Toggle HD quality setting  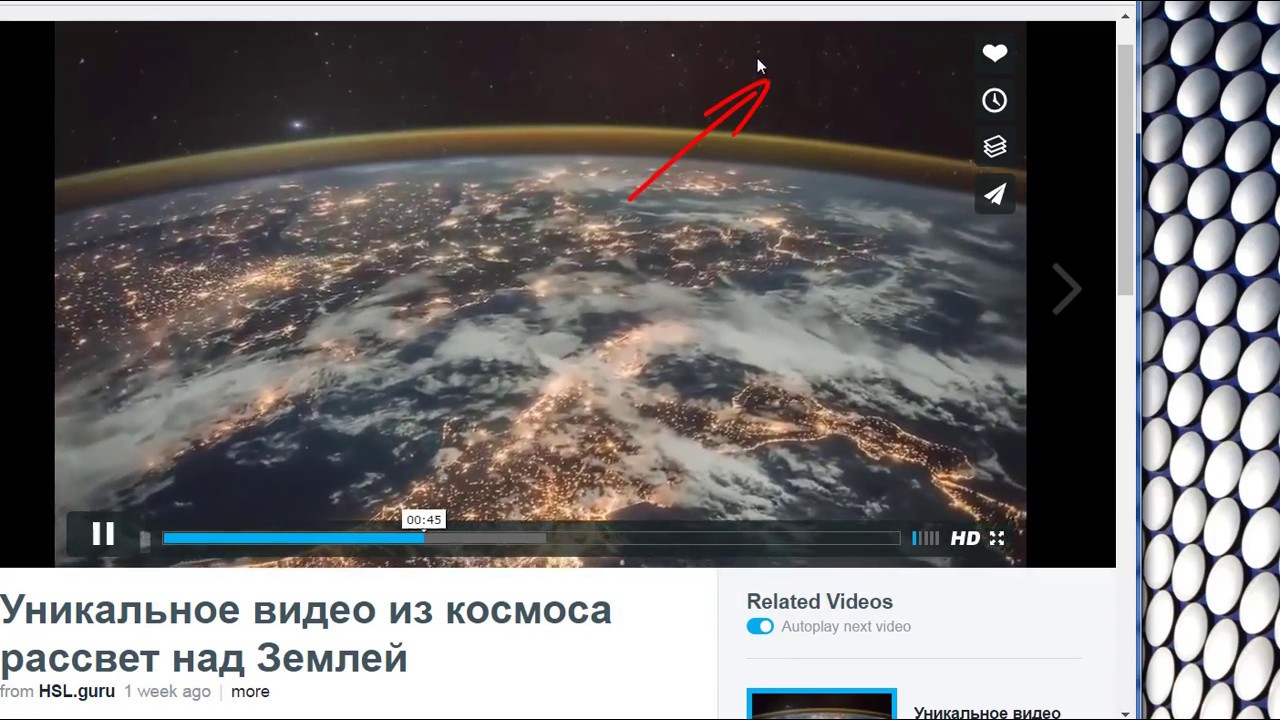click(965, 538)
